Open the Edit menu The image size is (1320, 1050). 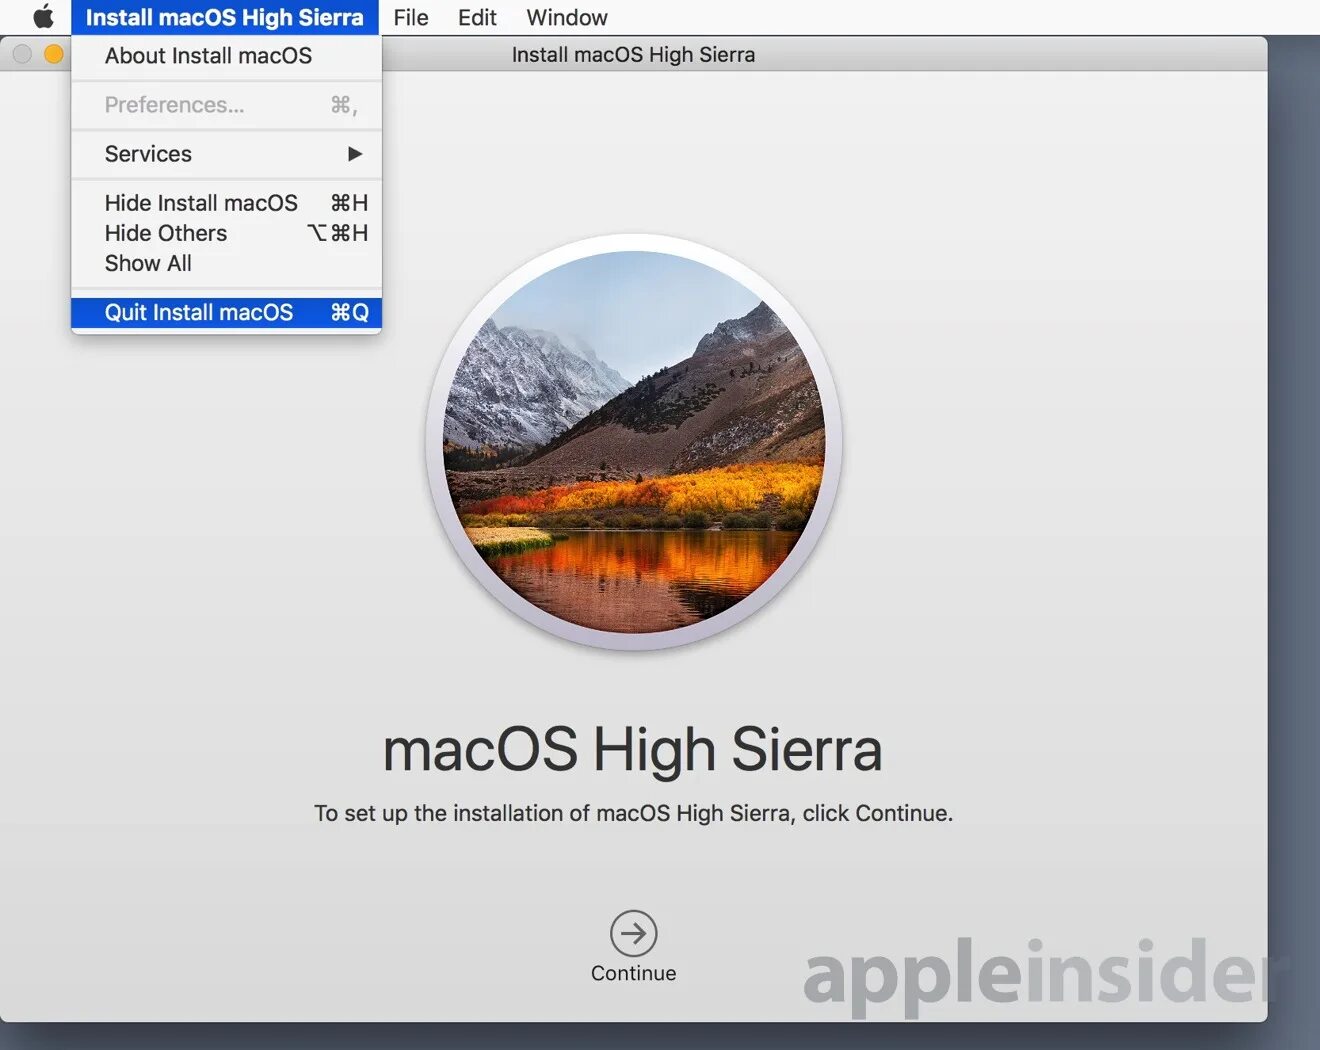[x=477, y=17]
